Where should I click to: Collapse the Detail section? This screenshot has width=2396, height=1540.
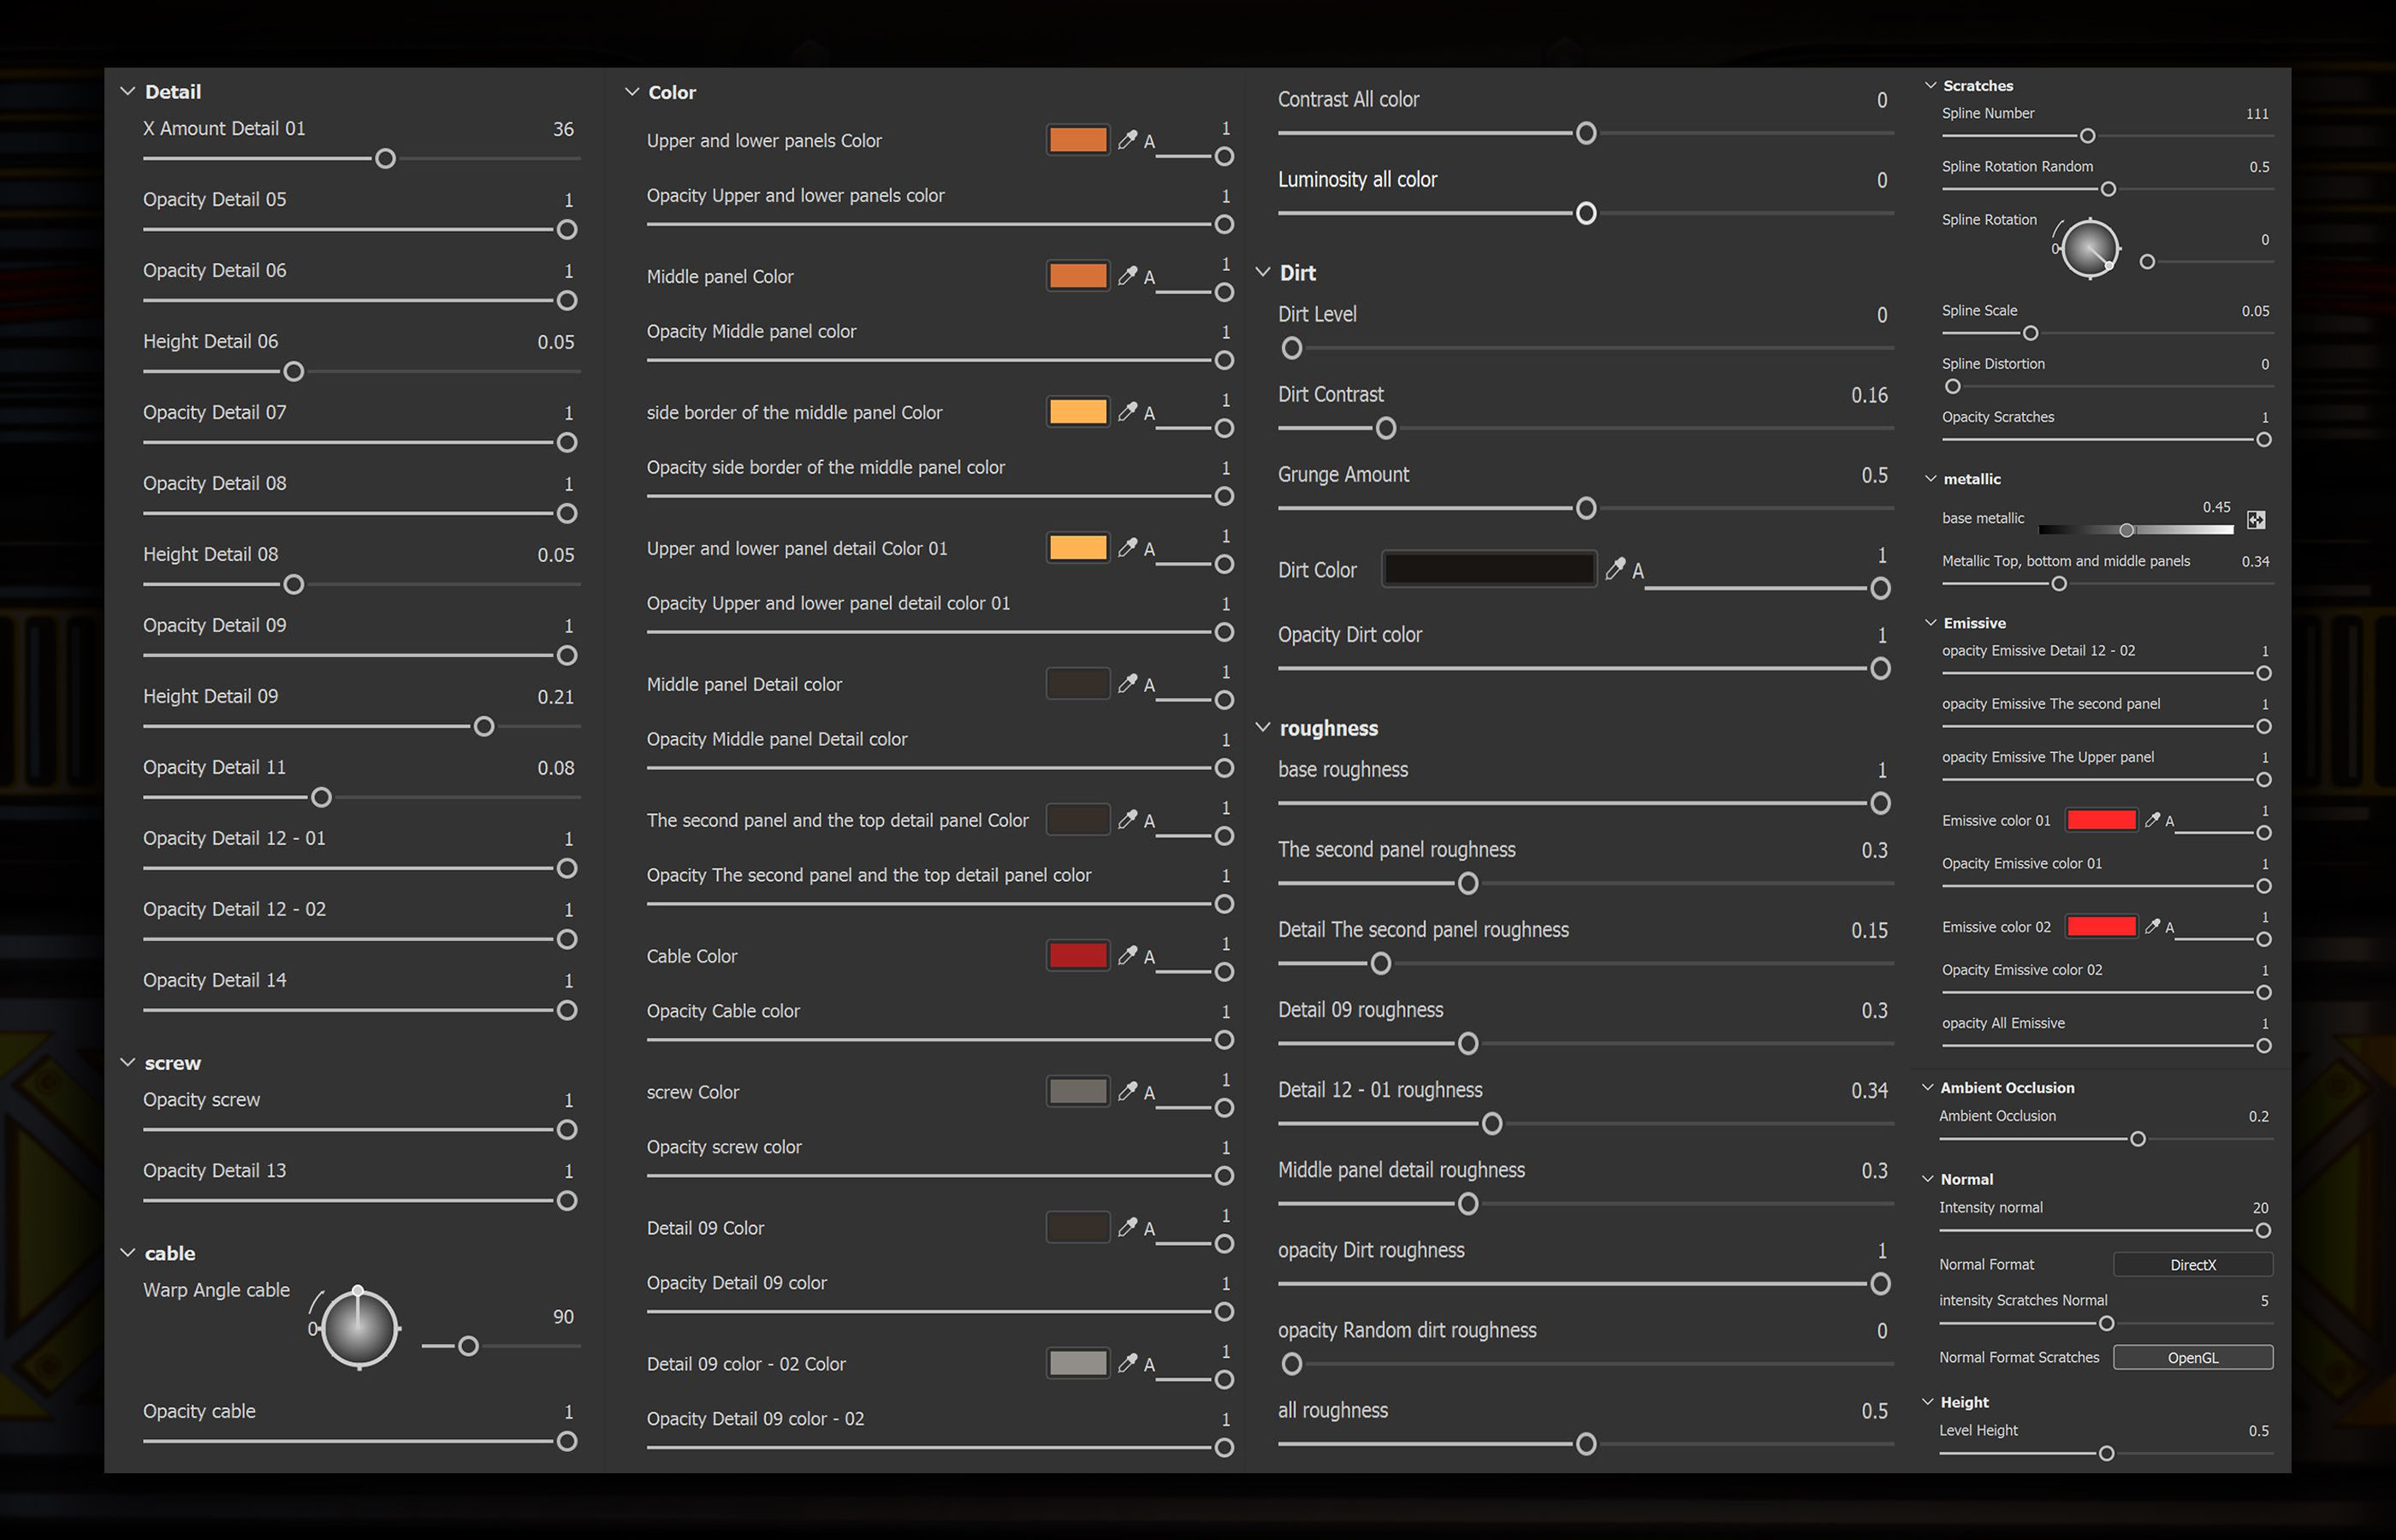[128, 91]
